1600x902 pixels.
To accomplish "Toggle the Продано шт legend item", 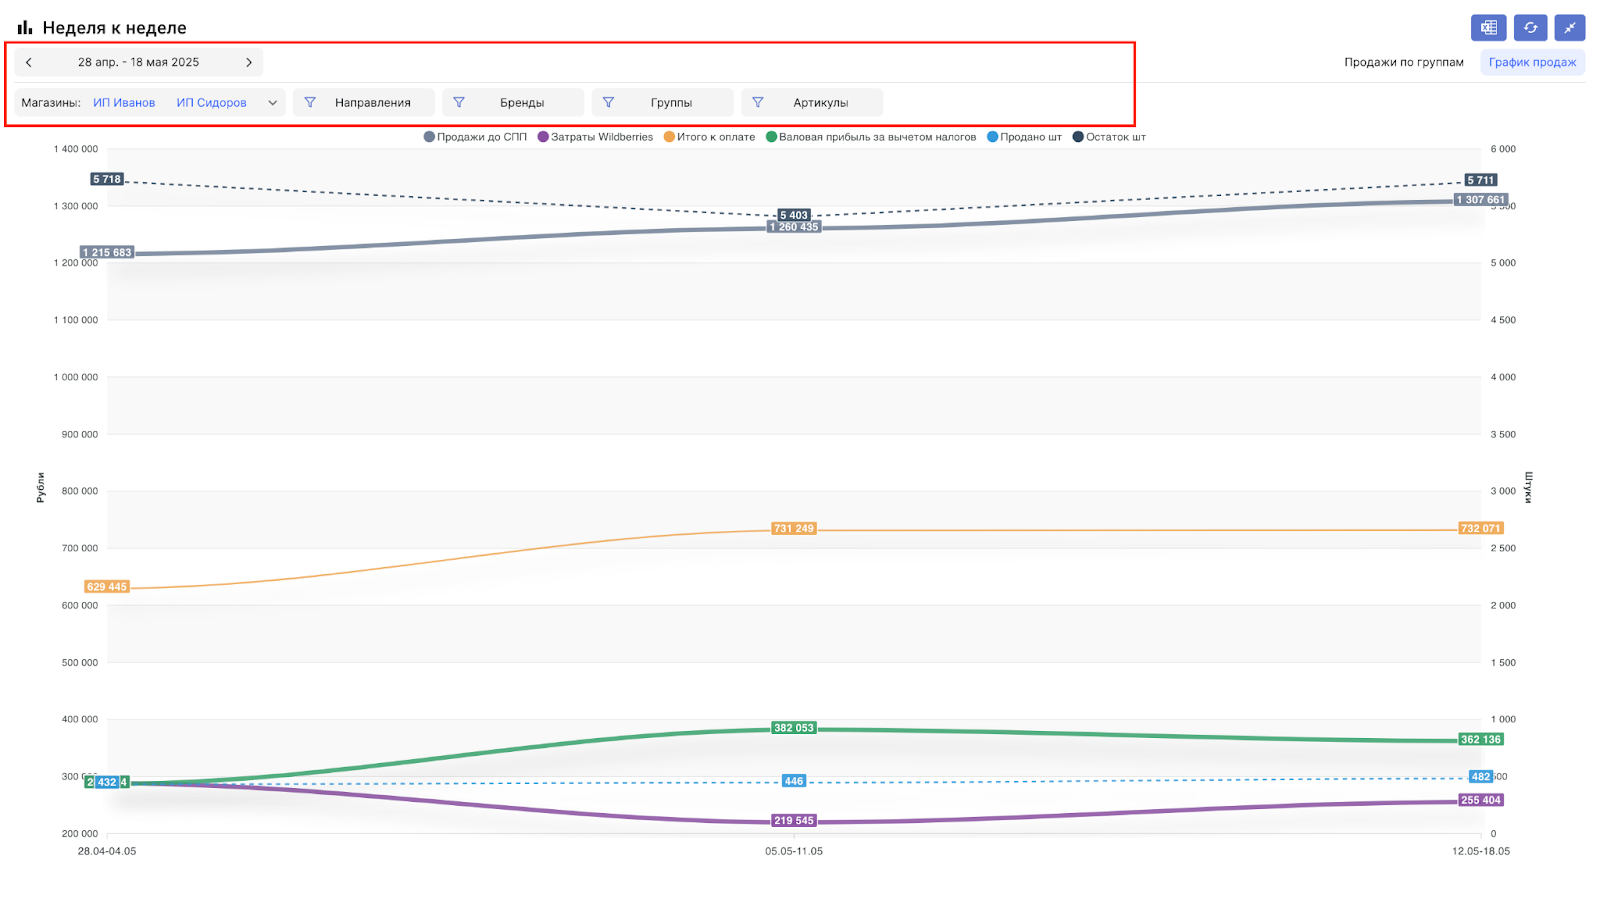I will (1024, 137).
